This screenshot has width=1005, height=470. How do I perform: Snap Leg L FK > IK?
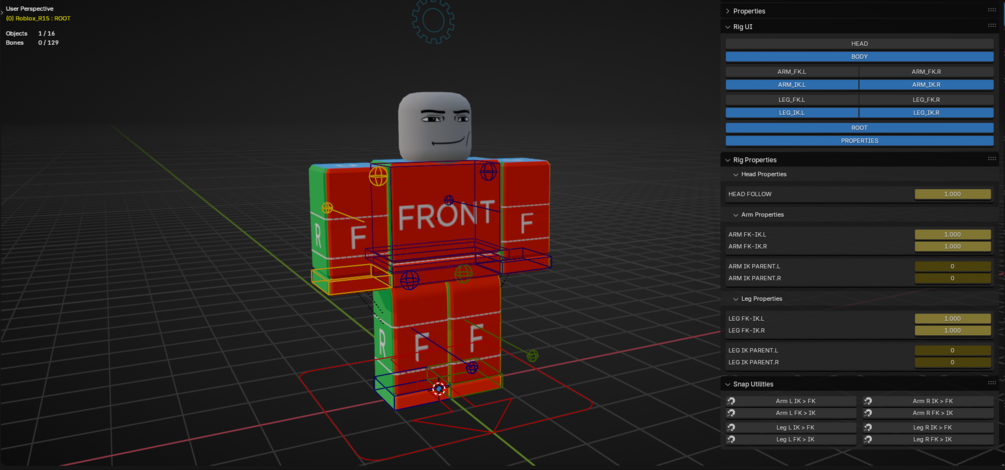[x=791, y=440]
